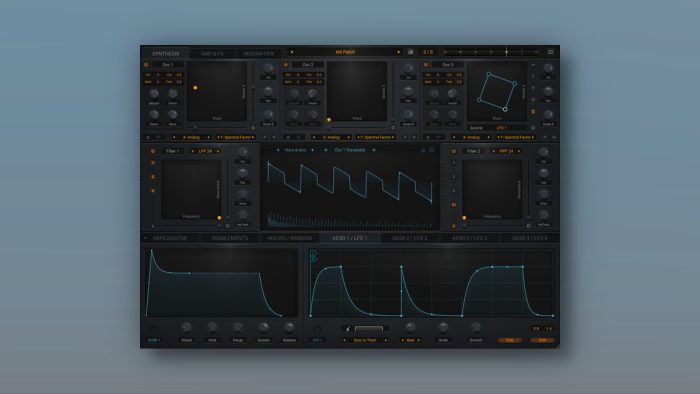The width and height of the screenshot is (700, 394).
Task: Click the top icon in Osc 3 side column
Action: click(x=533, y=65)
